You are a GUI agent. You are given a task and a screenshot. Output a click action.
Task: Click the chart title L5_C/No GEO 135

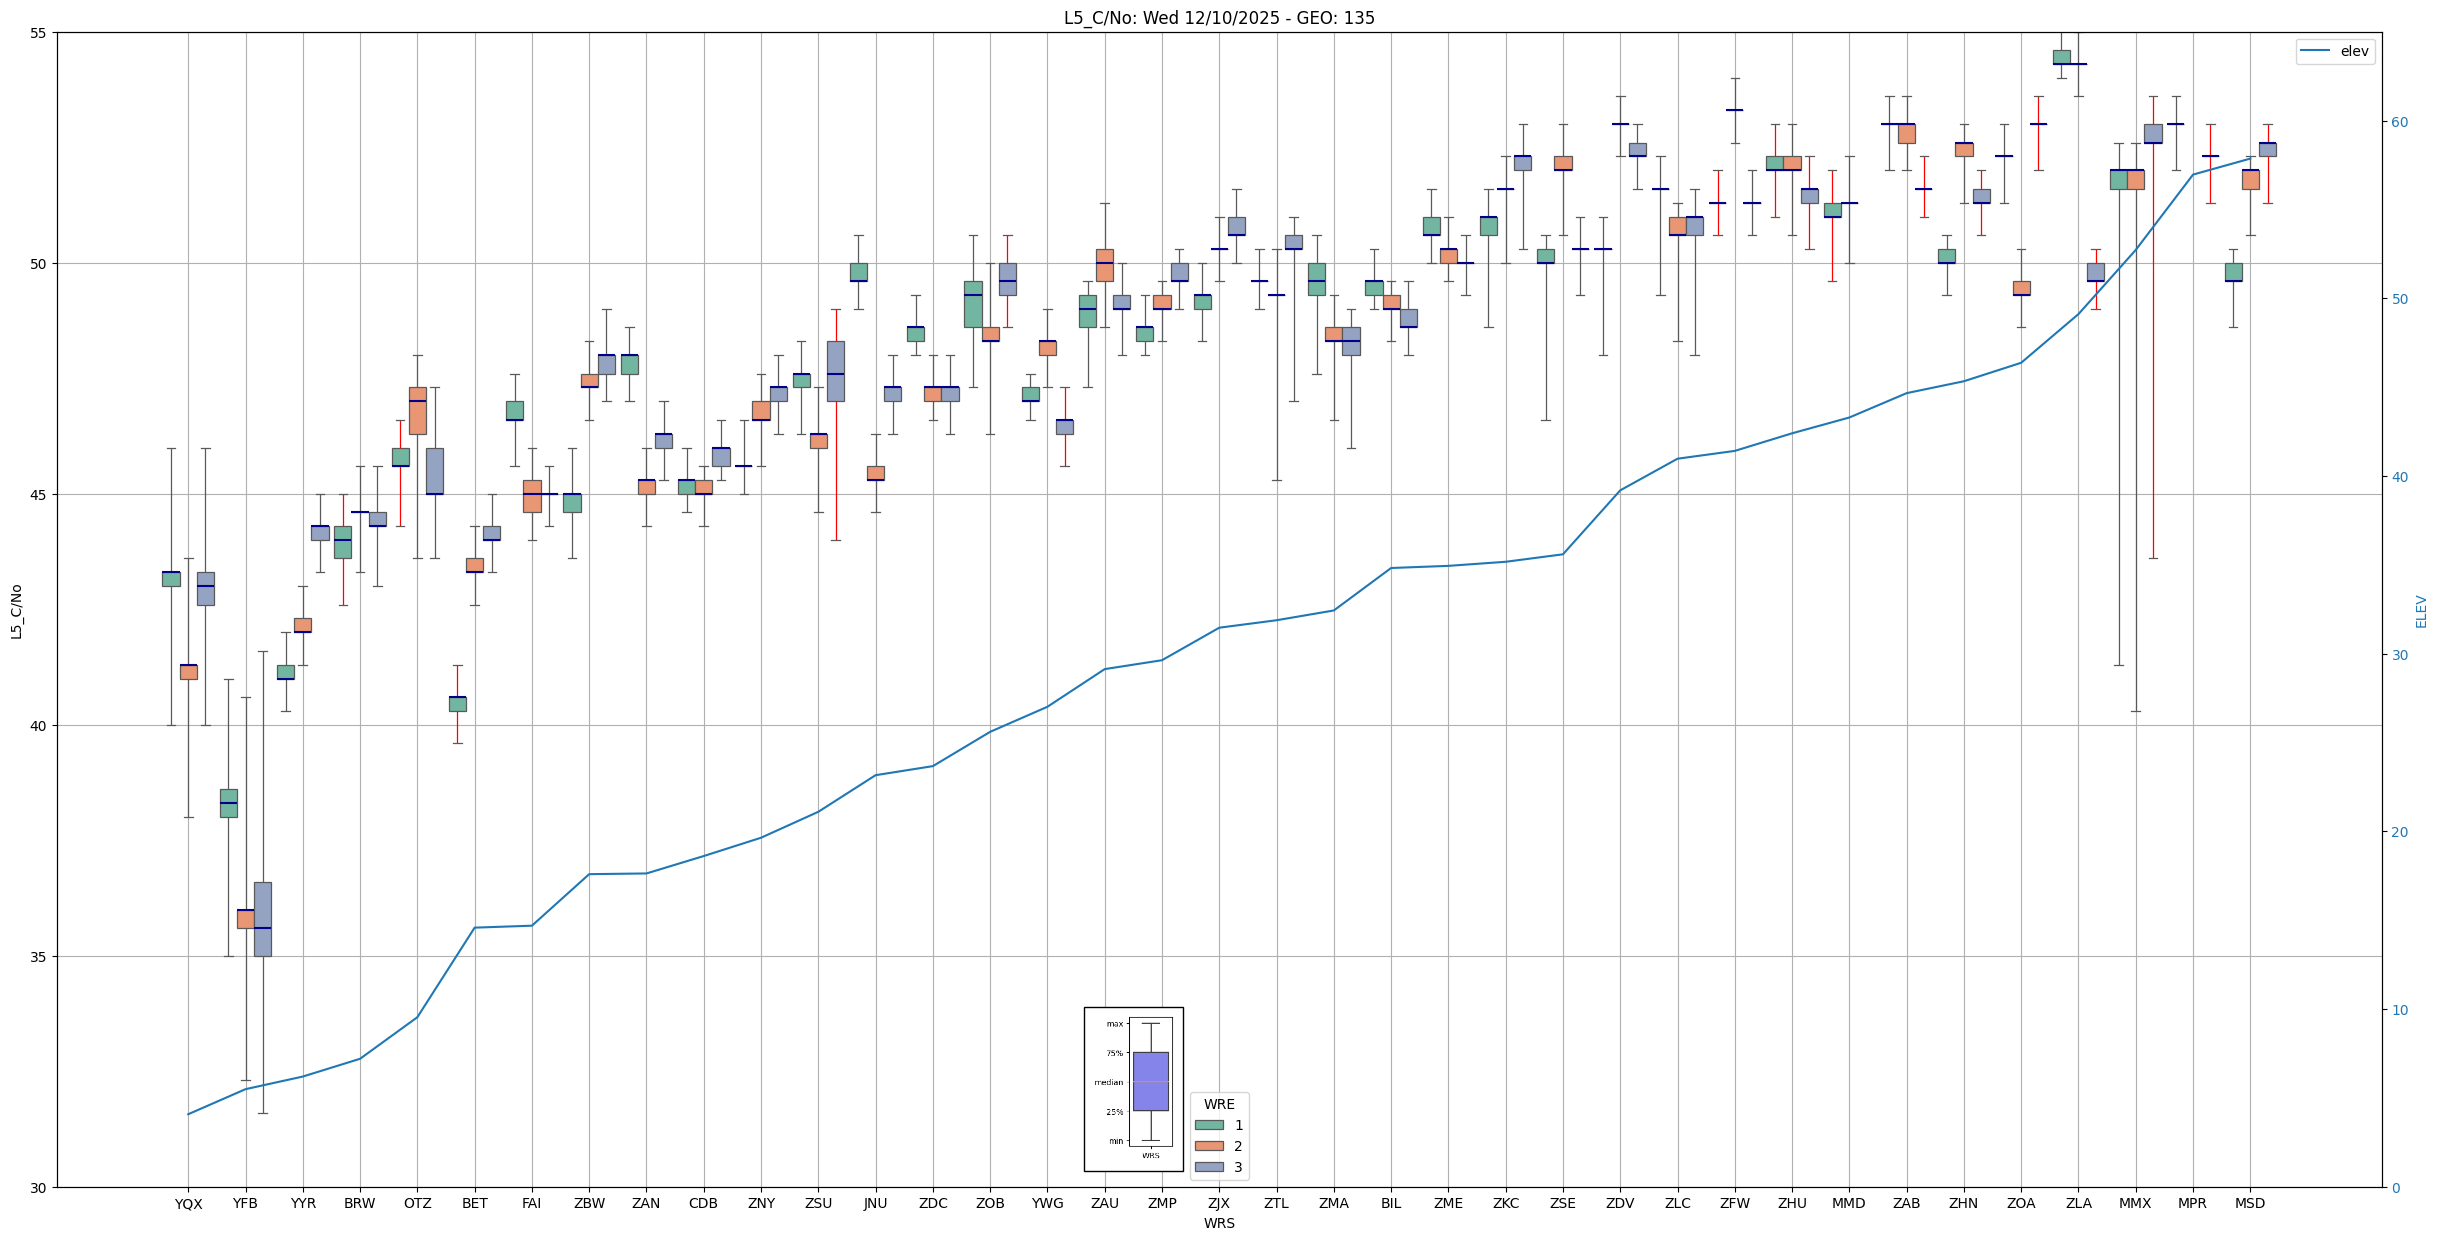coord(1219,18)
